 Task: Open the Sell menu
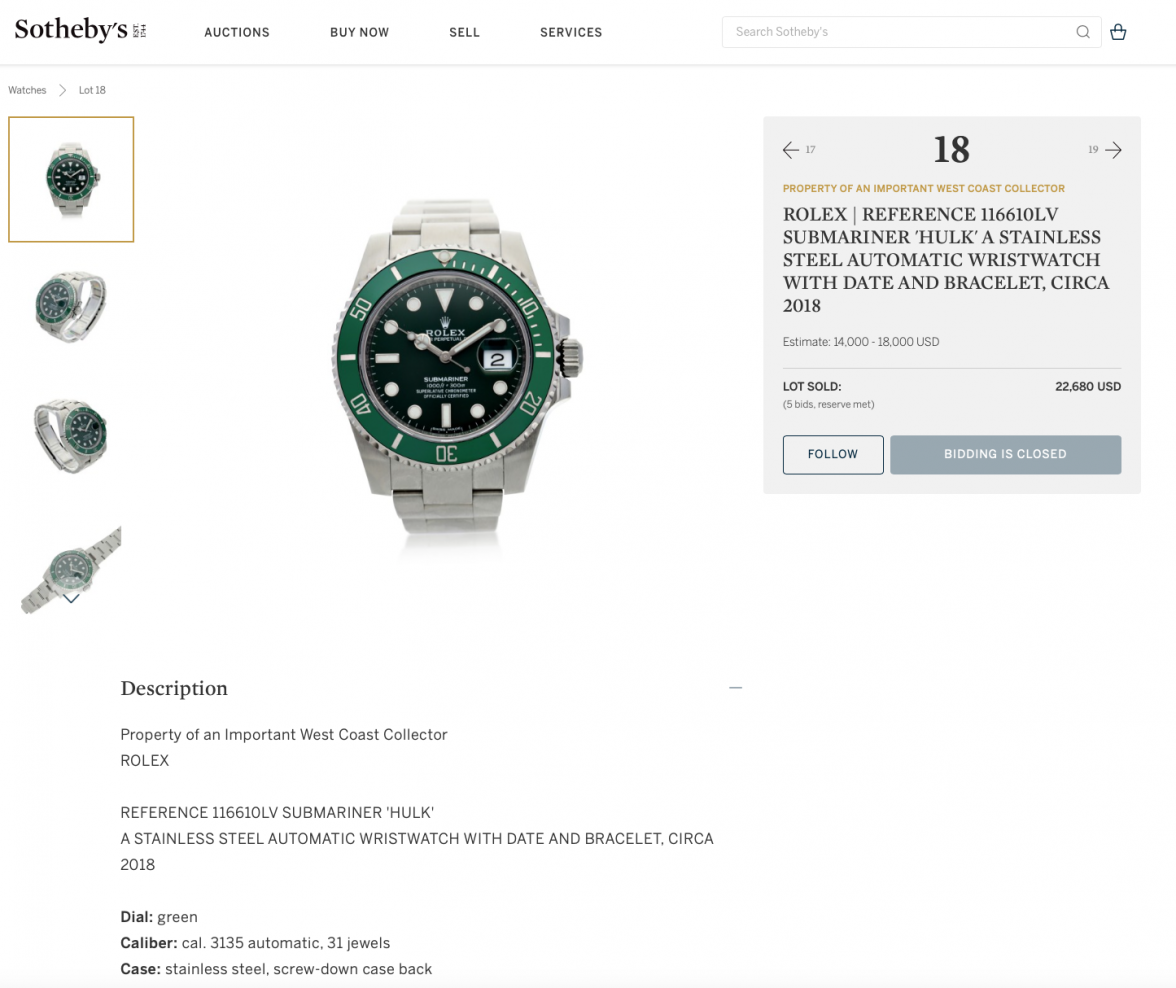[x=464, y=32]
